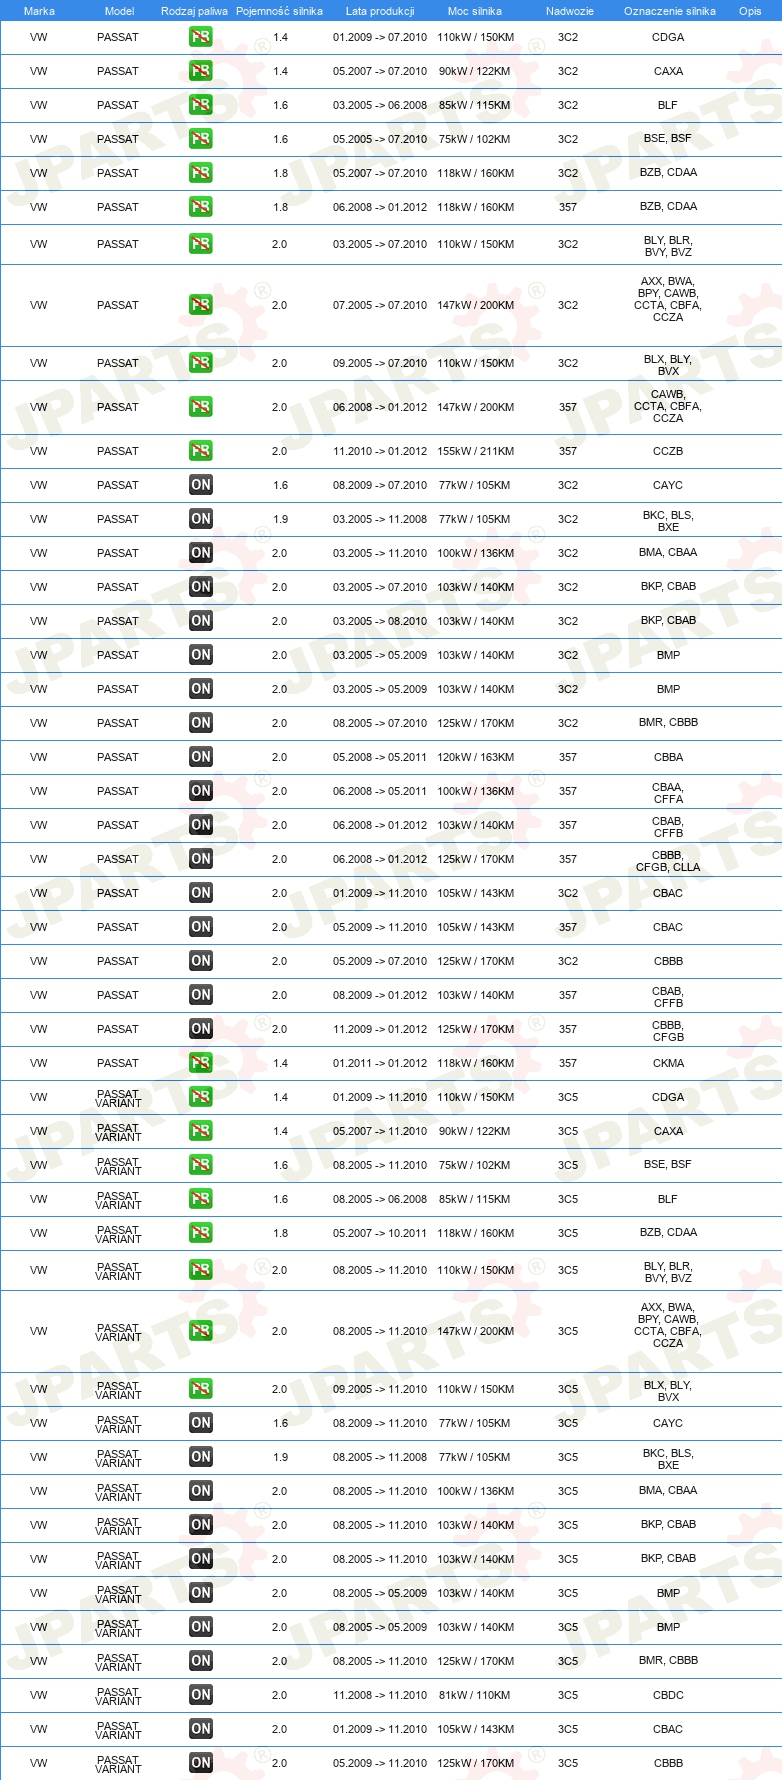The width and height of the screenshot is (782, 1780).
Task: Click the 357 body code in the CCZB row
Action: [x=568, y=451]
